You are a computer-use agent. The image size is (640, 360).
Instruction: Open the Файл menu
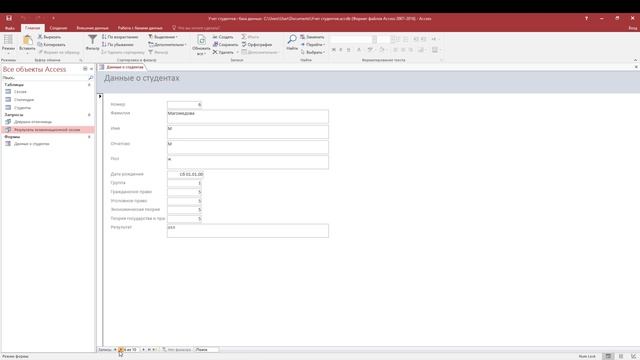click(x=10, y=28)
